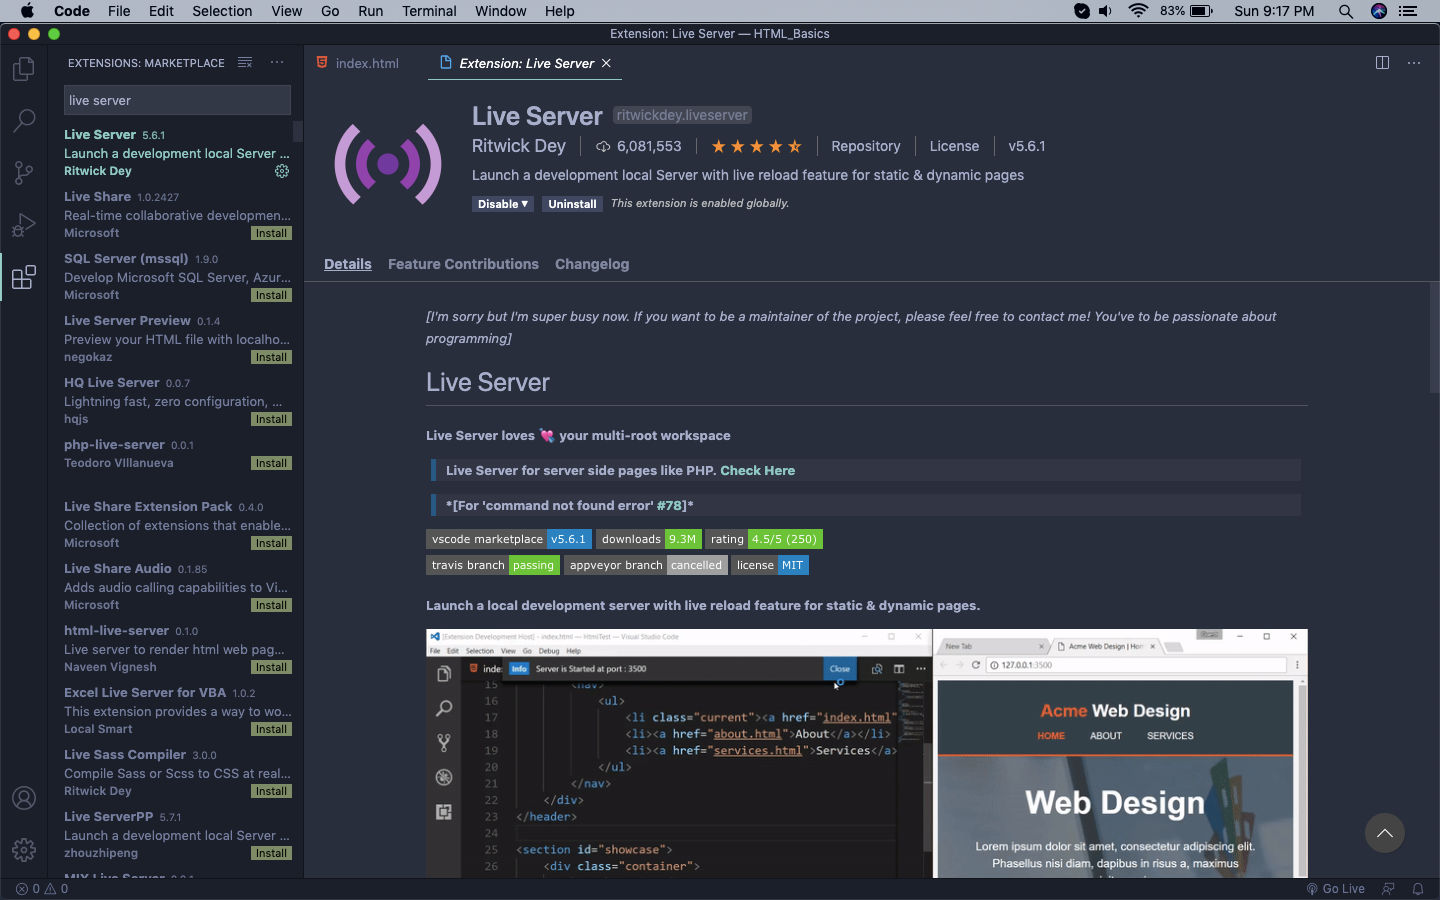1440x900 pixels.
Task: Open the Siri icon in menu bar
Action: (1379, 11)
